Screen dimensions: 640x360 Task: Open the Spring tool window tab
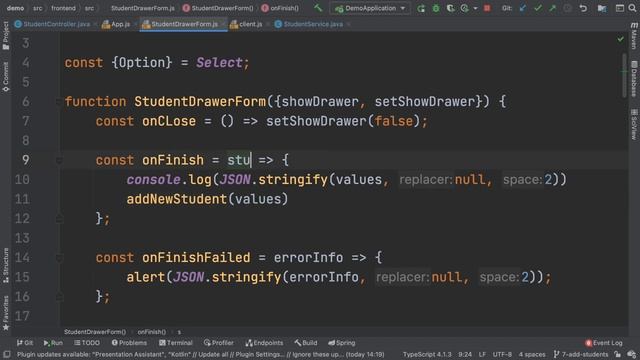[x=342, y=343]
